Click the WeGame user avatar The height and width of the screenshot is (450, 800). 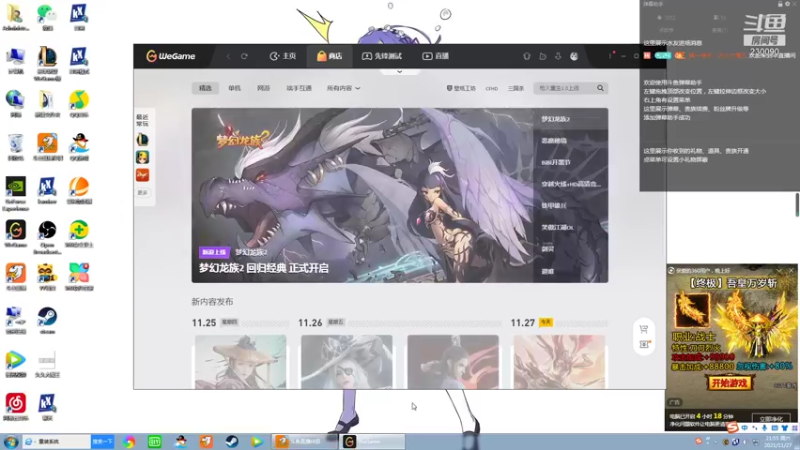[x=574, y=56]
